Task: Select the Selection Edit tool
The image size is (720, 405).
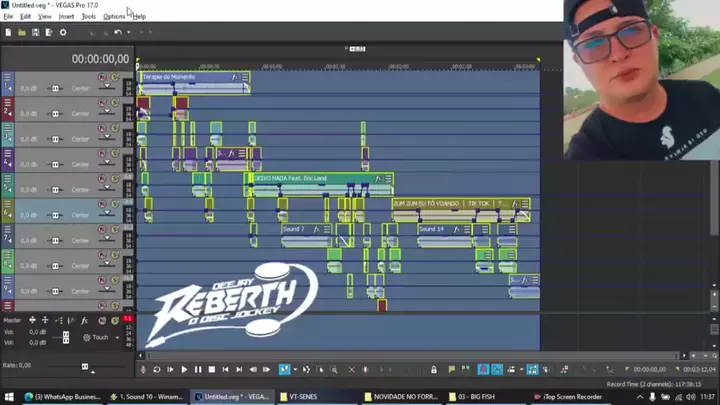Action: 320,369
